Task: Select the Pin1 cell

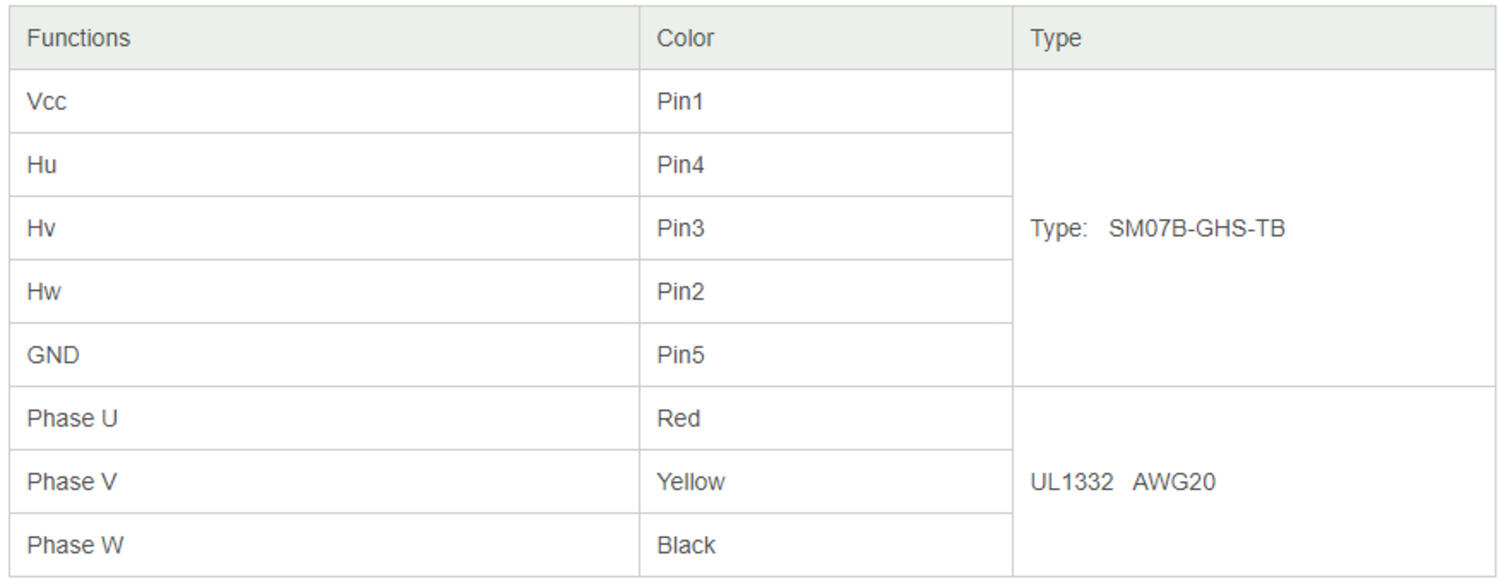Action: (680, 102)
